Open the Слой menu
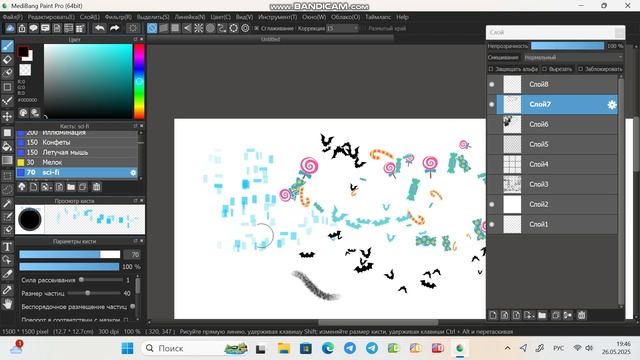This screenshot has height=360, width=640. point(89,17)
